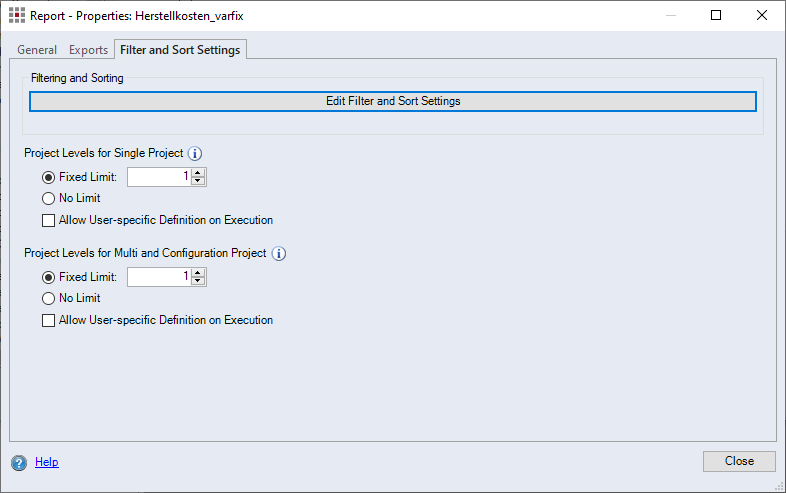This screenshot has width=786, height=493.
Task: Tick user-specific definition checkbox for Multi and Configuration Project
Action: [48, 320]
